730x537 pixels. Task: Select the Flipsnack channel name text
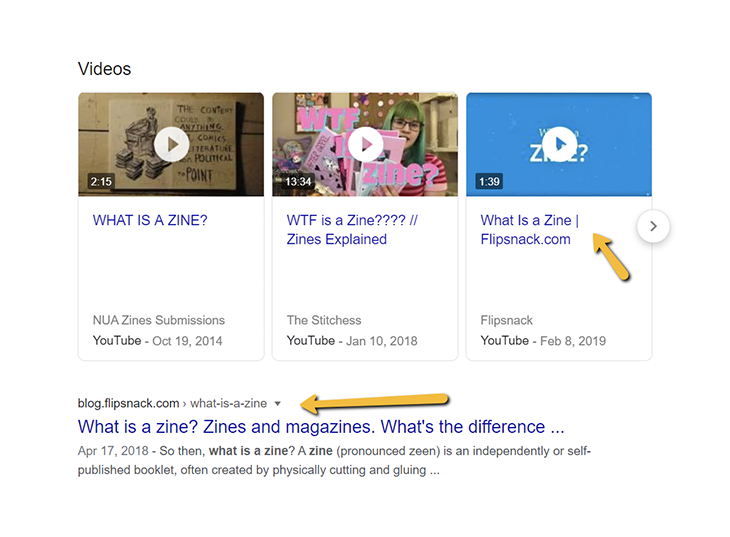click(x=507, y=320)
